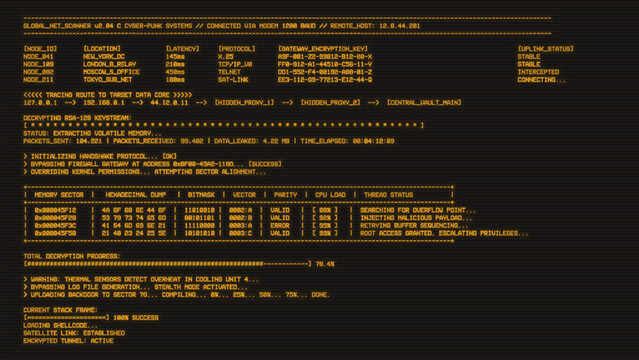Click the INTERCEPTED uplink status
Screen dimensions: 639x360
tap(538, 72)
